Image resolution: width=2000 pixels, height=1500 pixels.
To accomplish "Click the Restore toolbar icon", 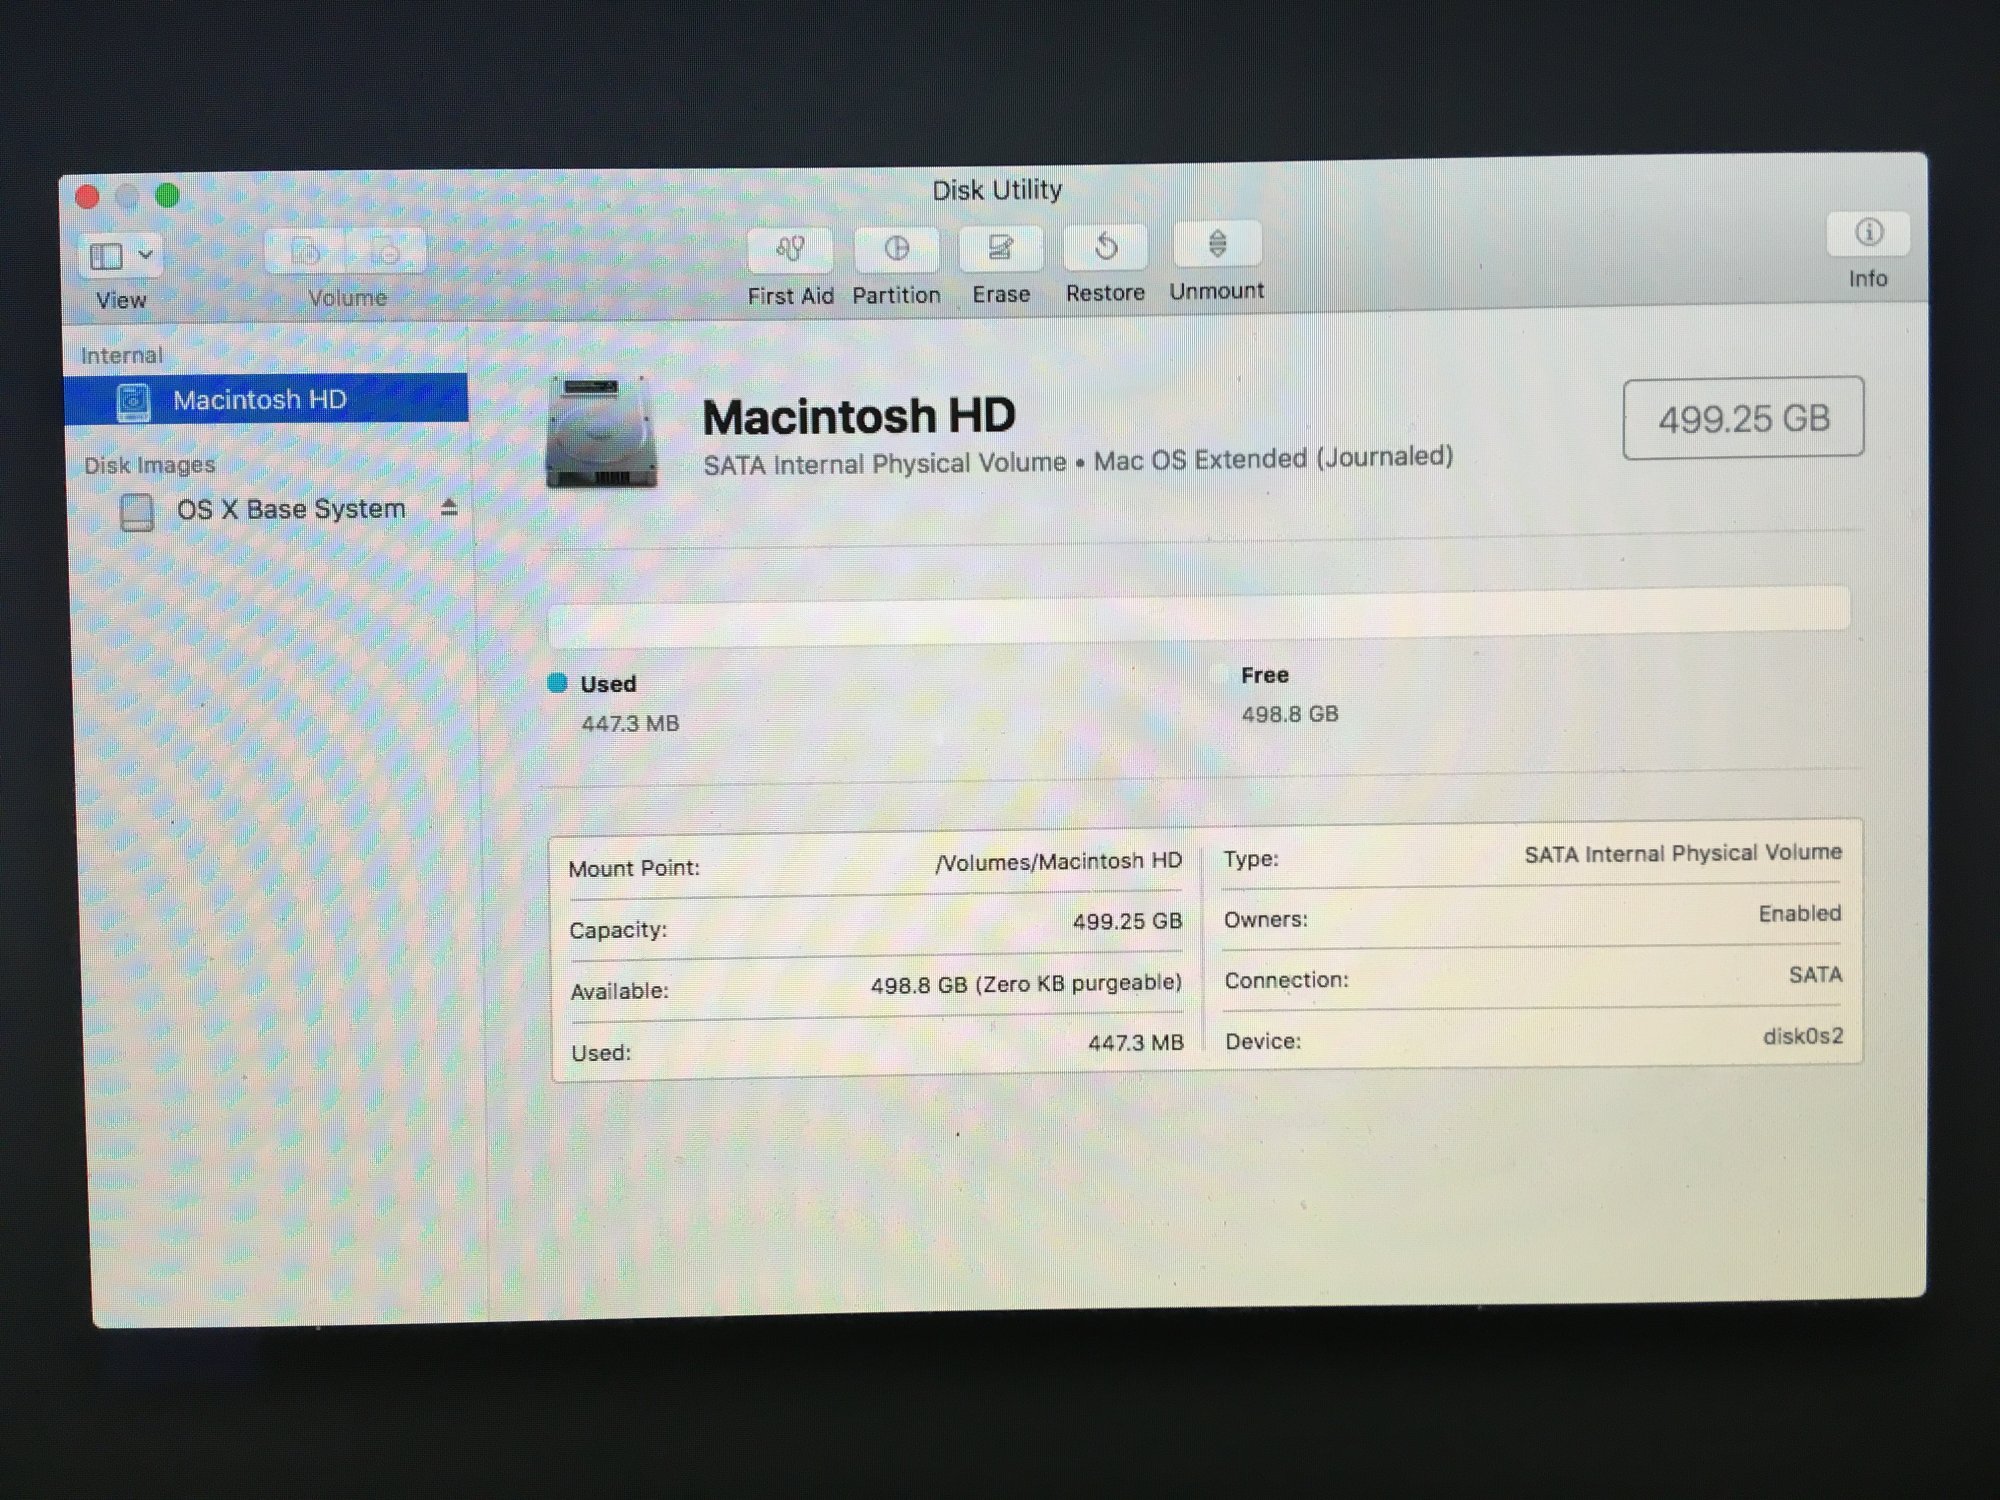I will point(1105,247).
